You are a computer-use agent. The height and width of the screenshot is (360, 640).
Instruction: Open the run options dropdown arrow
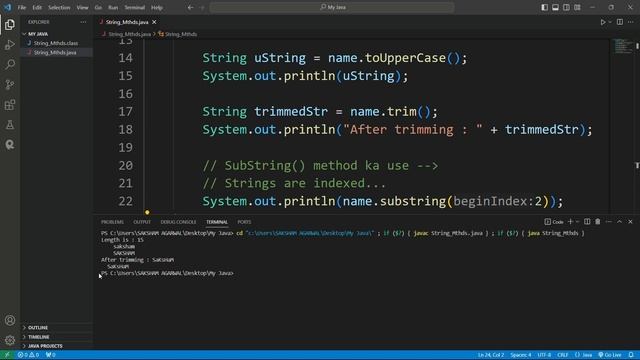pyautogui.click(x=610, y=22)
